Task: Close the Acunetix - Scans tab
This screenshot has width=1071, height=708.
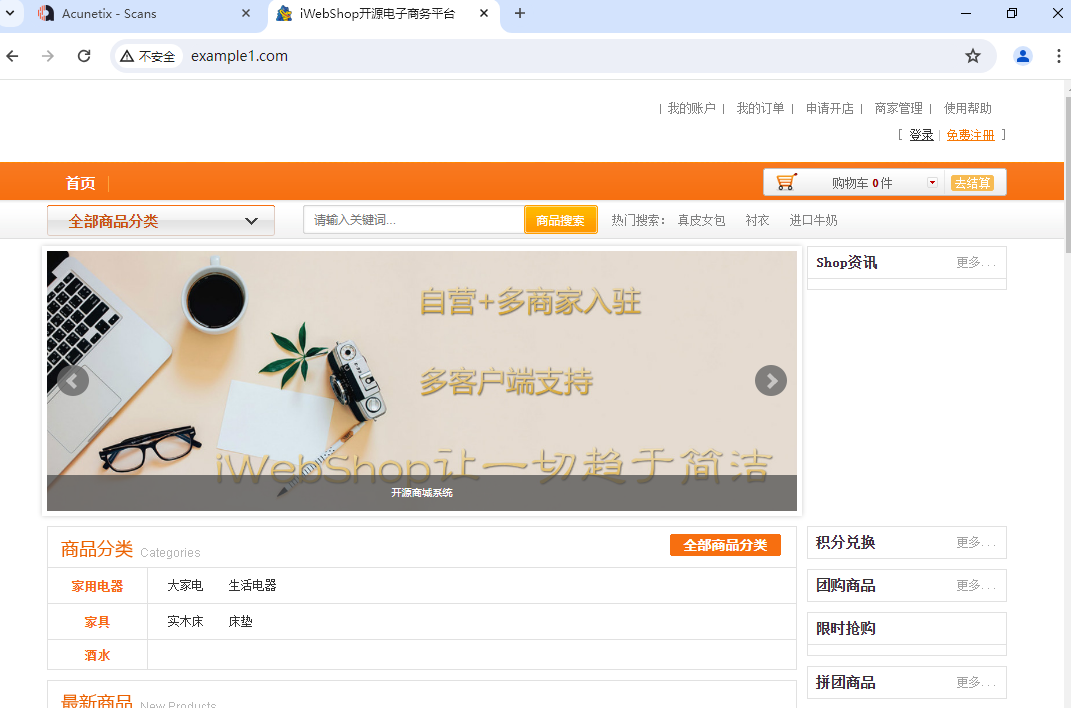Action: (246, 14)
